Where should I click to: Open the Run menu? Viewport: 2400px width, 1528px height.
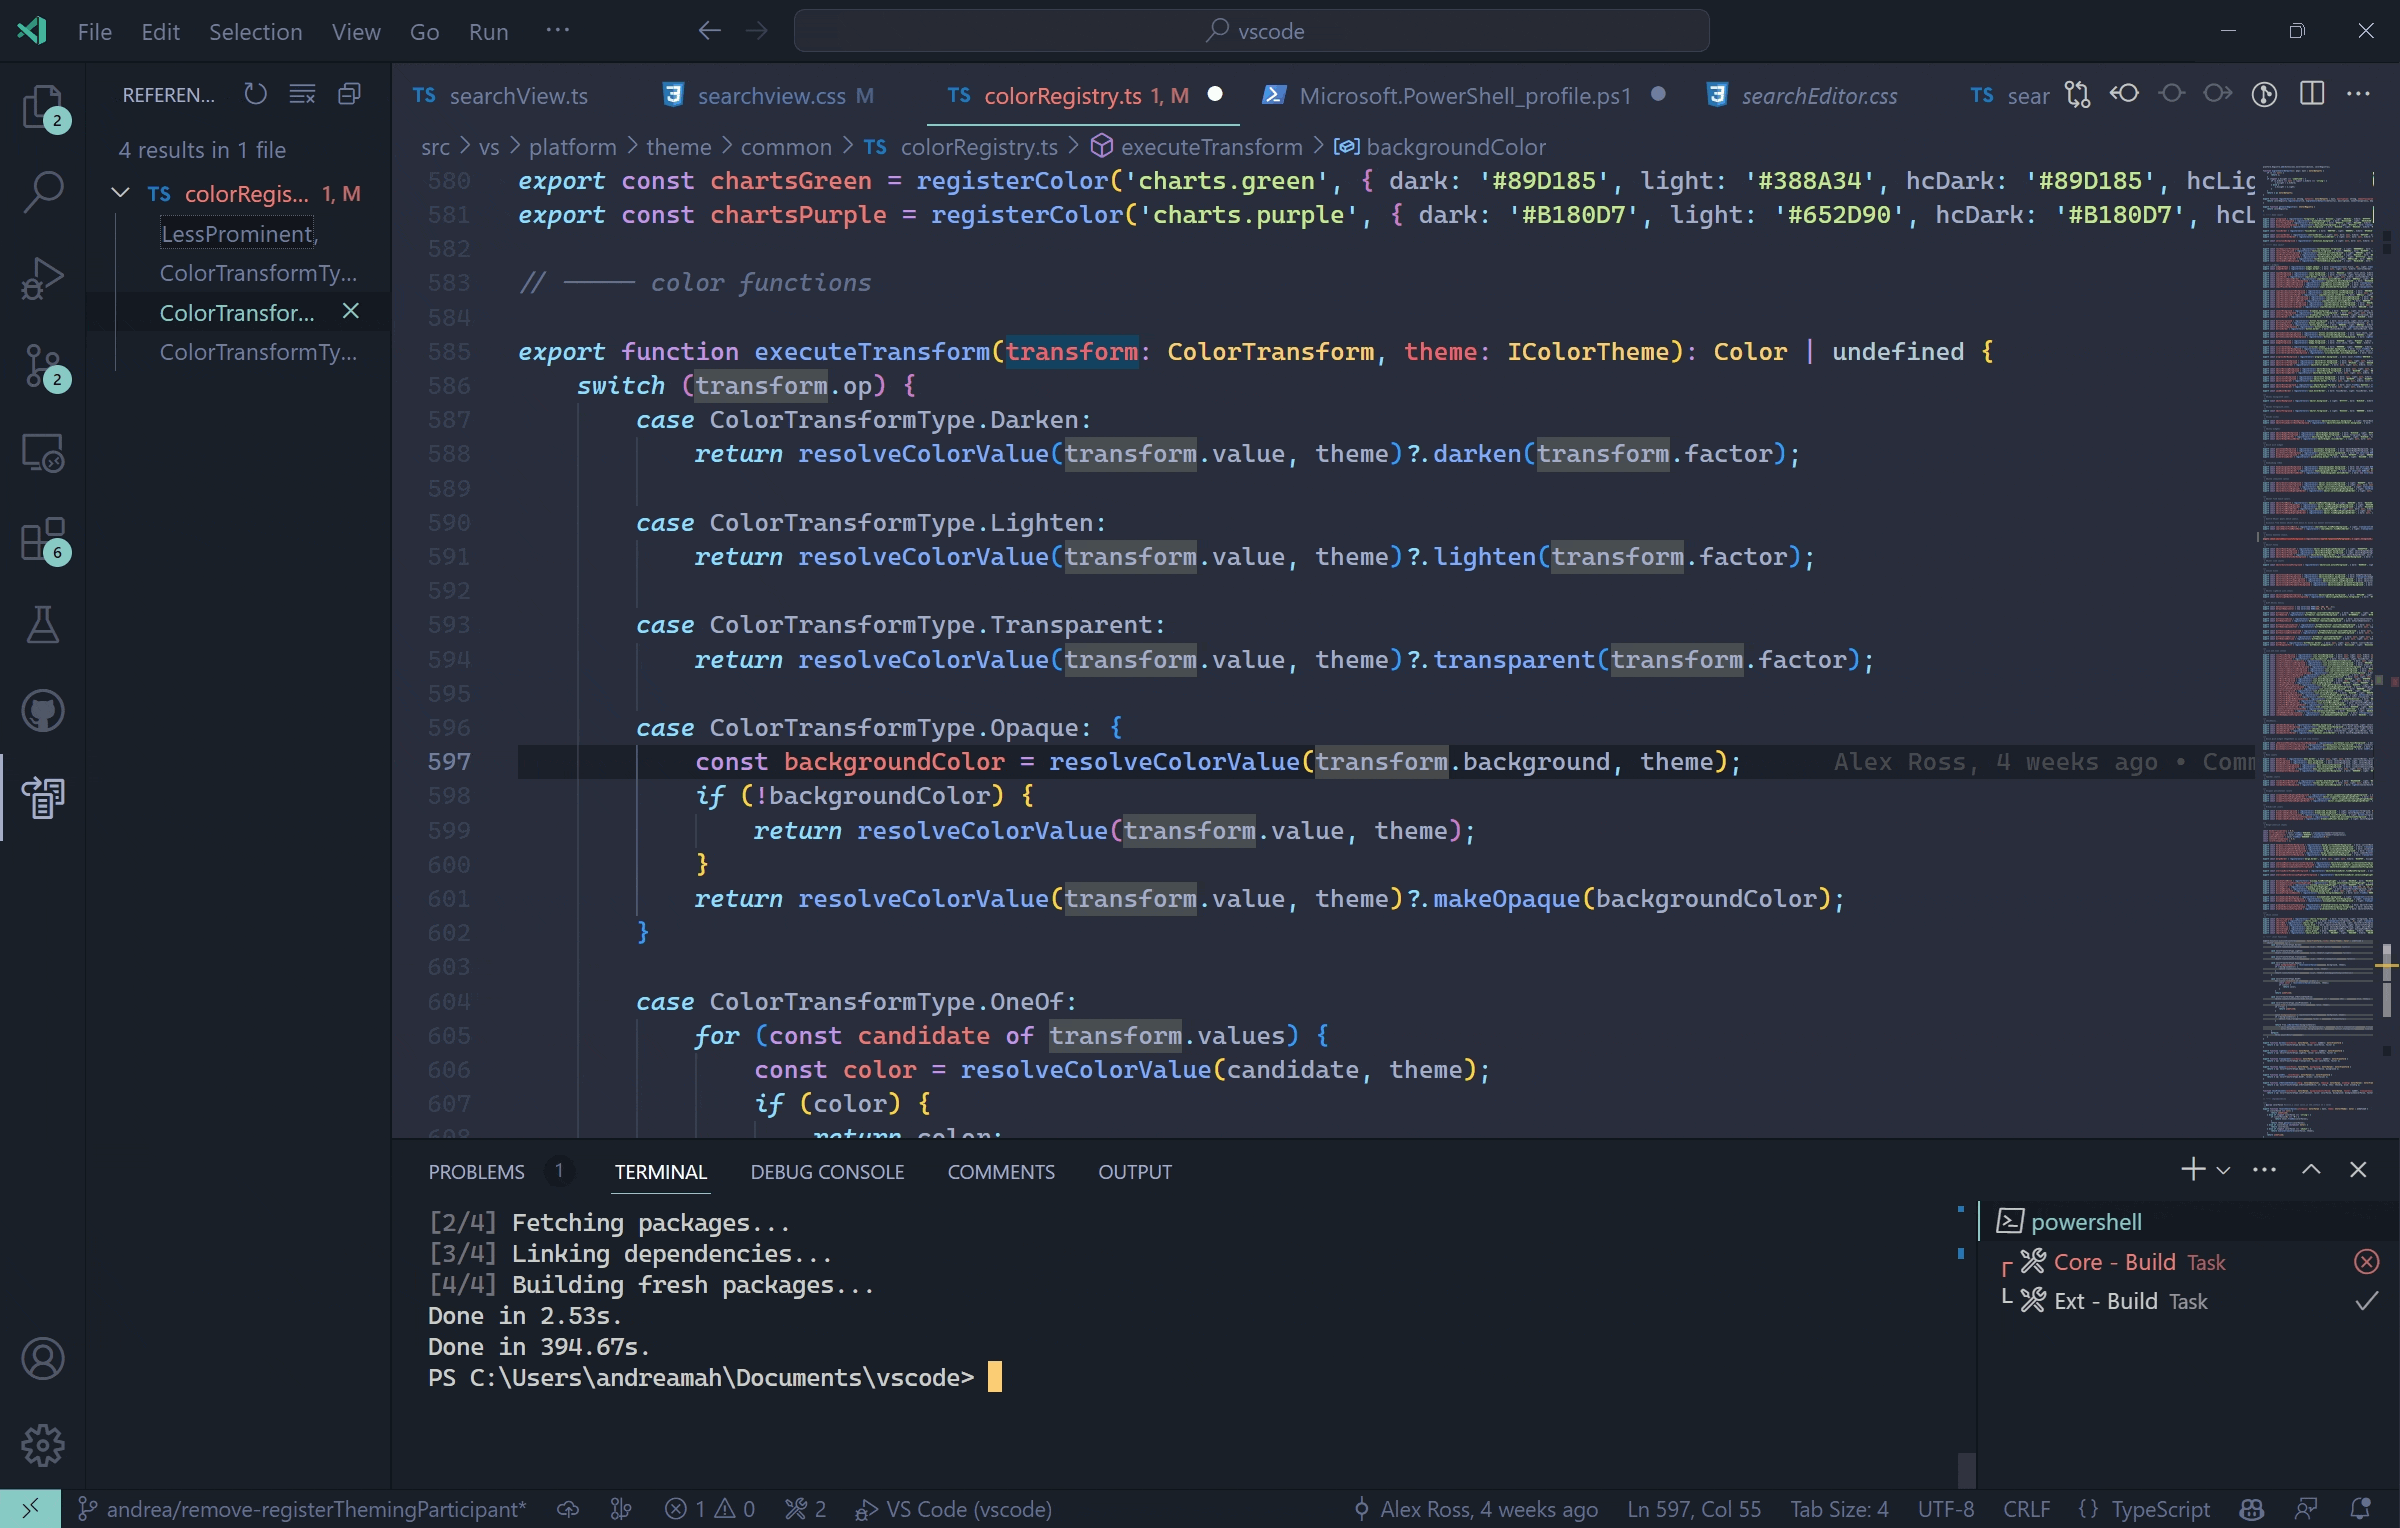click(x=488, y=31)
